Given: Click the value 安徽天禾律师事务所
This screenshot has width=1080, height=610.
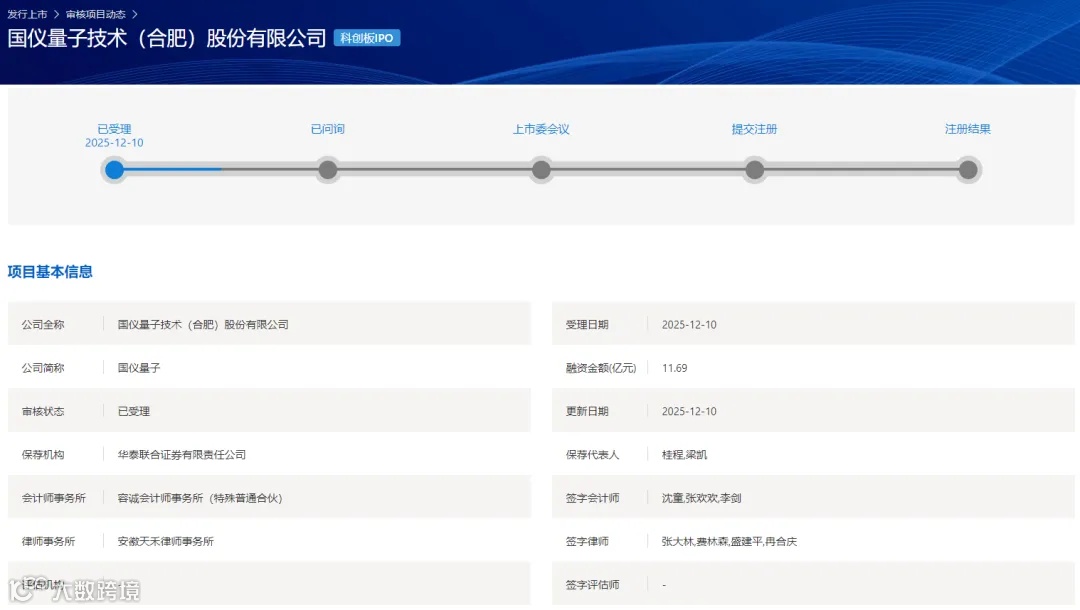Looking at the screenshot, I should point(165,541).
